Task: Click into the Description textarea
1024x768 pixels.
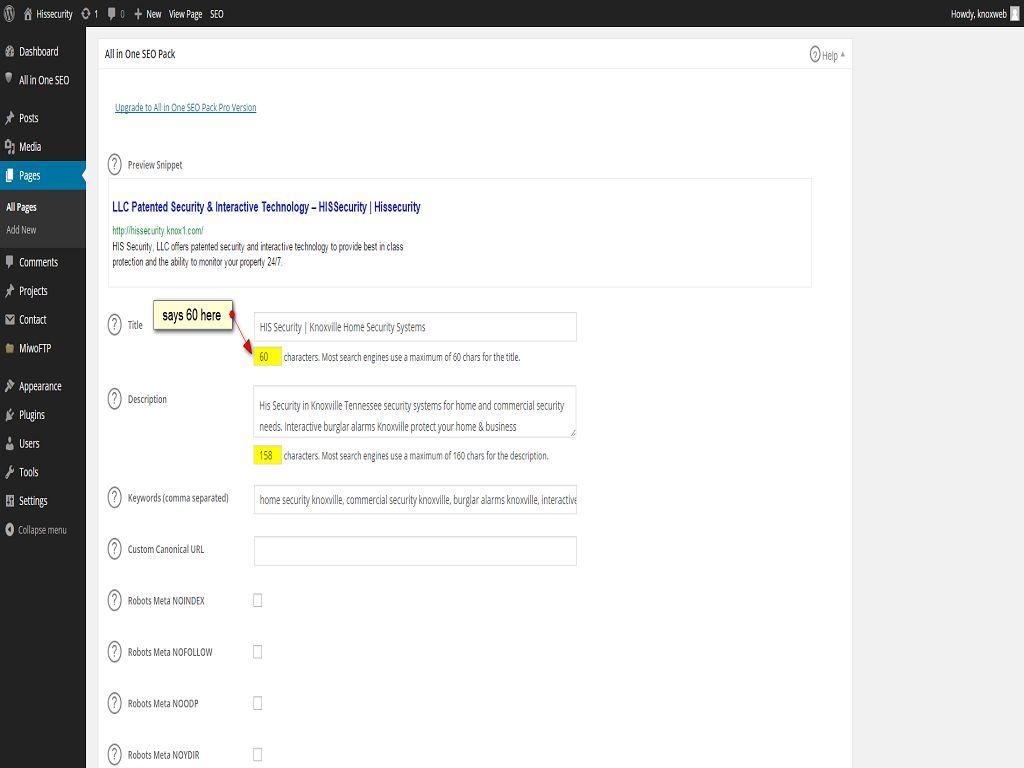Action: (x=415, y=411)
